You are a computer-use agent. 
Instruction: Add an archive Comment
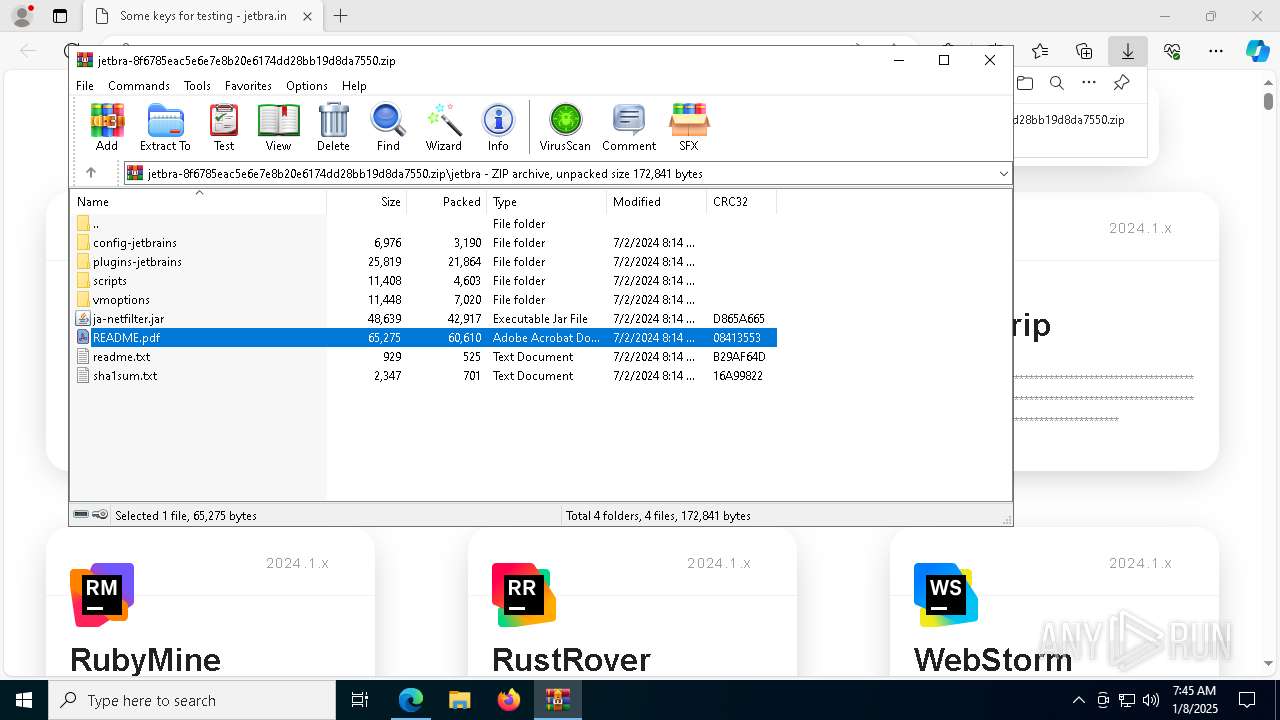pyautogui.click(x=629, y=127)
